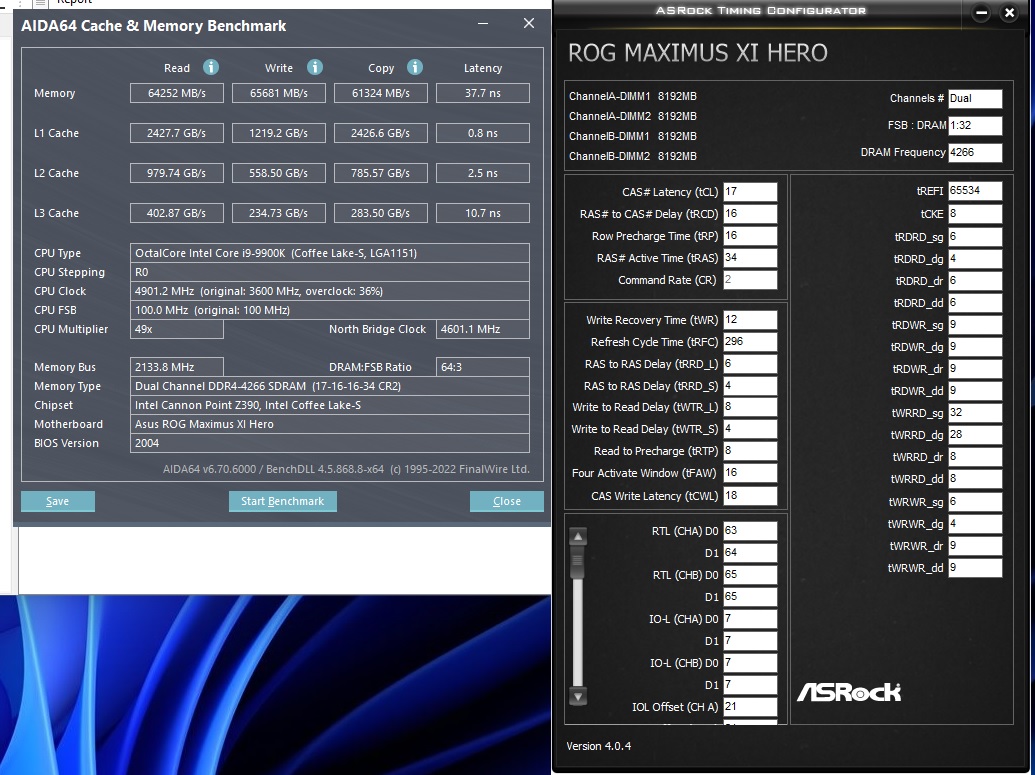Click scroll up arrow in RTL list
This screenshot has height=775, width=1035.
pos(578,536)
